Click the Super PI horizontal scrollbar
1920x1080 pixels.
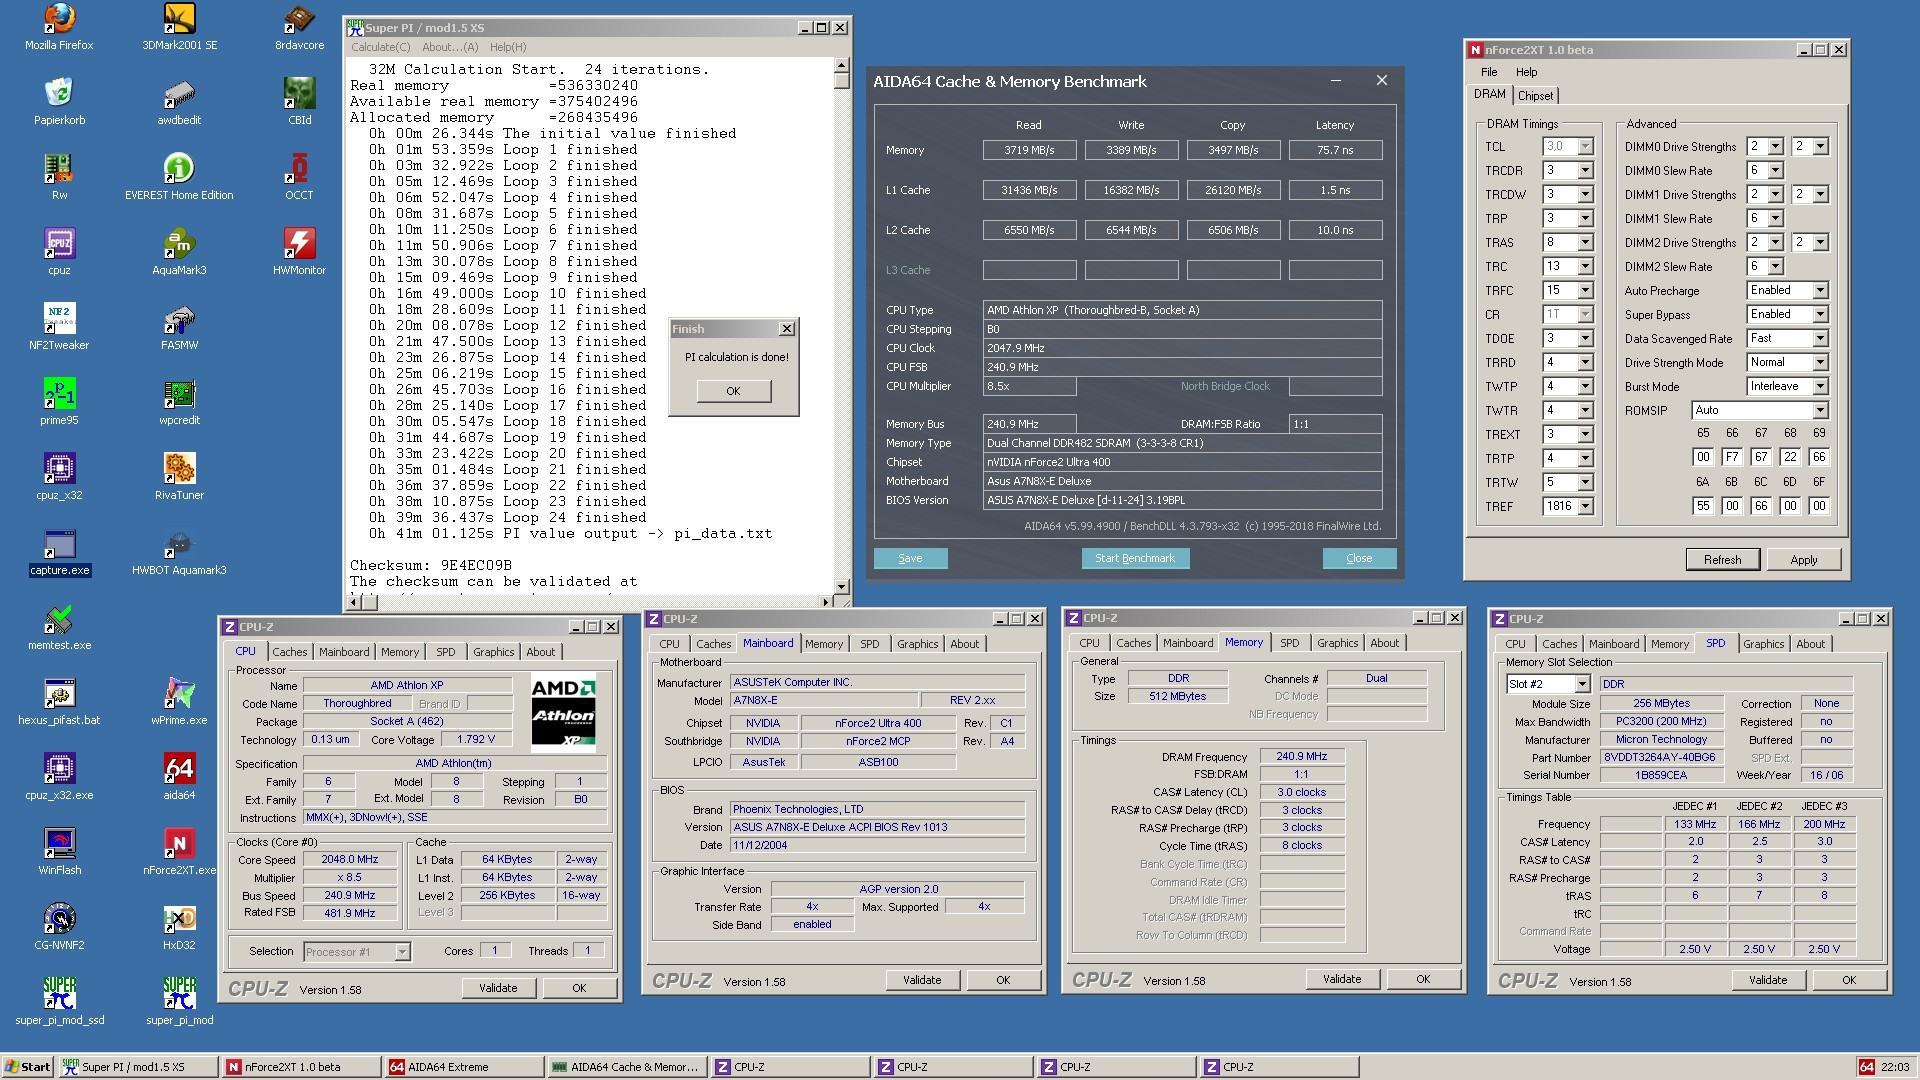pyautogui.click(x=590, y=602)
